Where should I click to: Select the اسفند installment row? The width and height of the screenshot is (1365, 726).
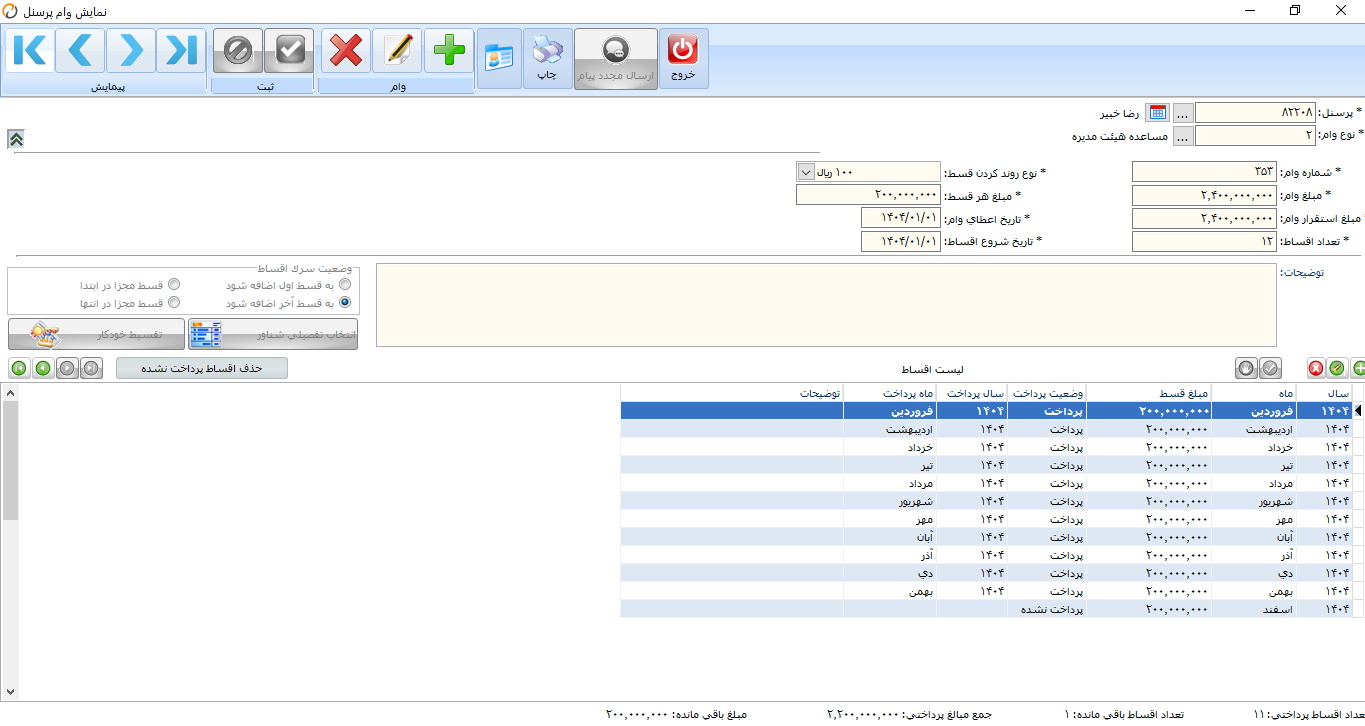[986, 608]
